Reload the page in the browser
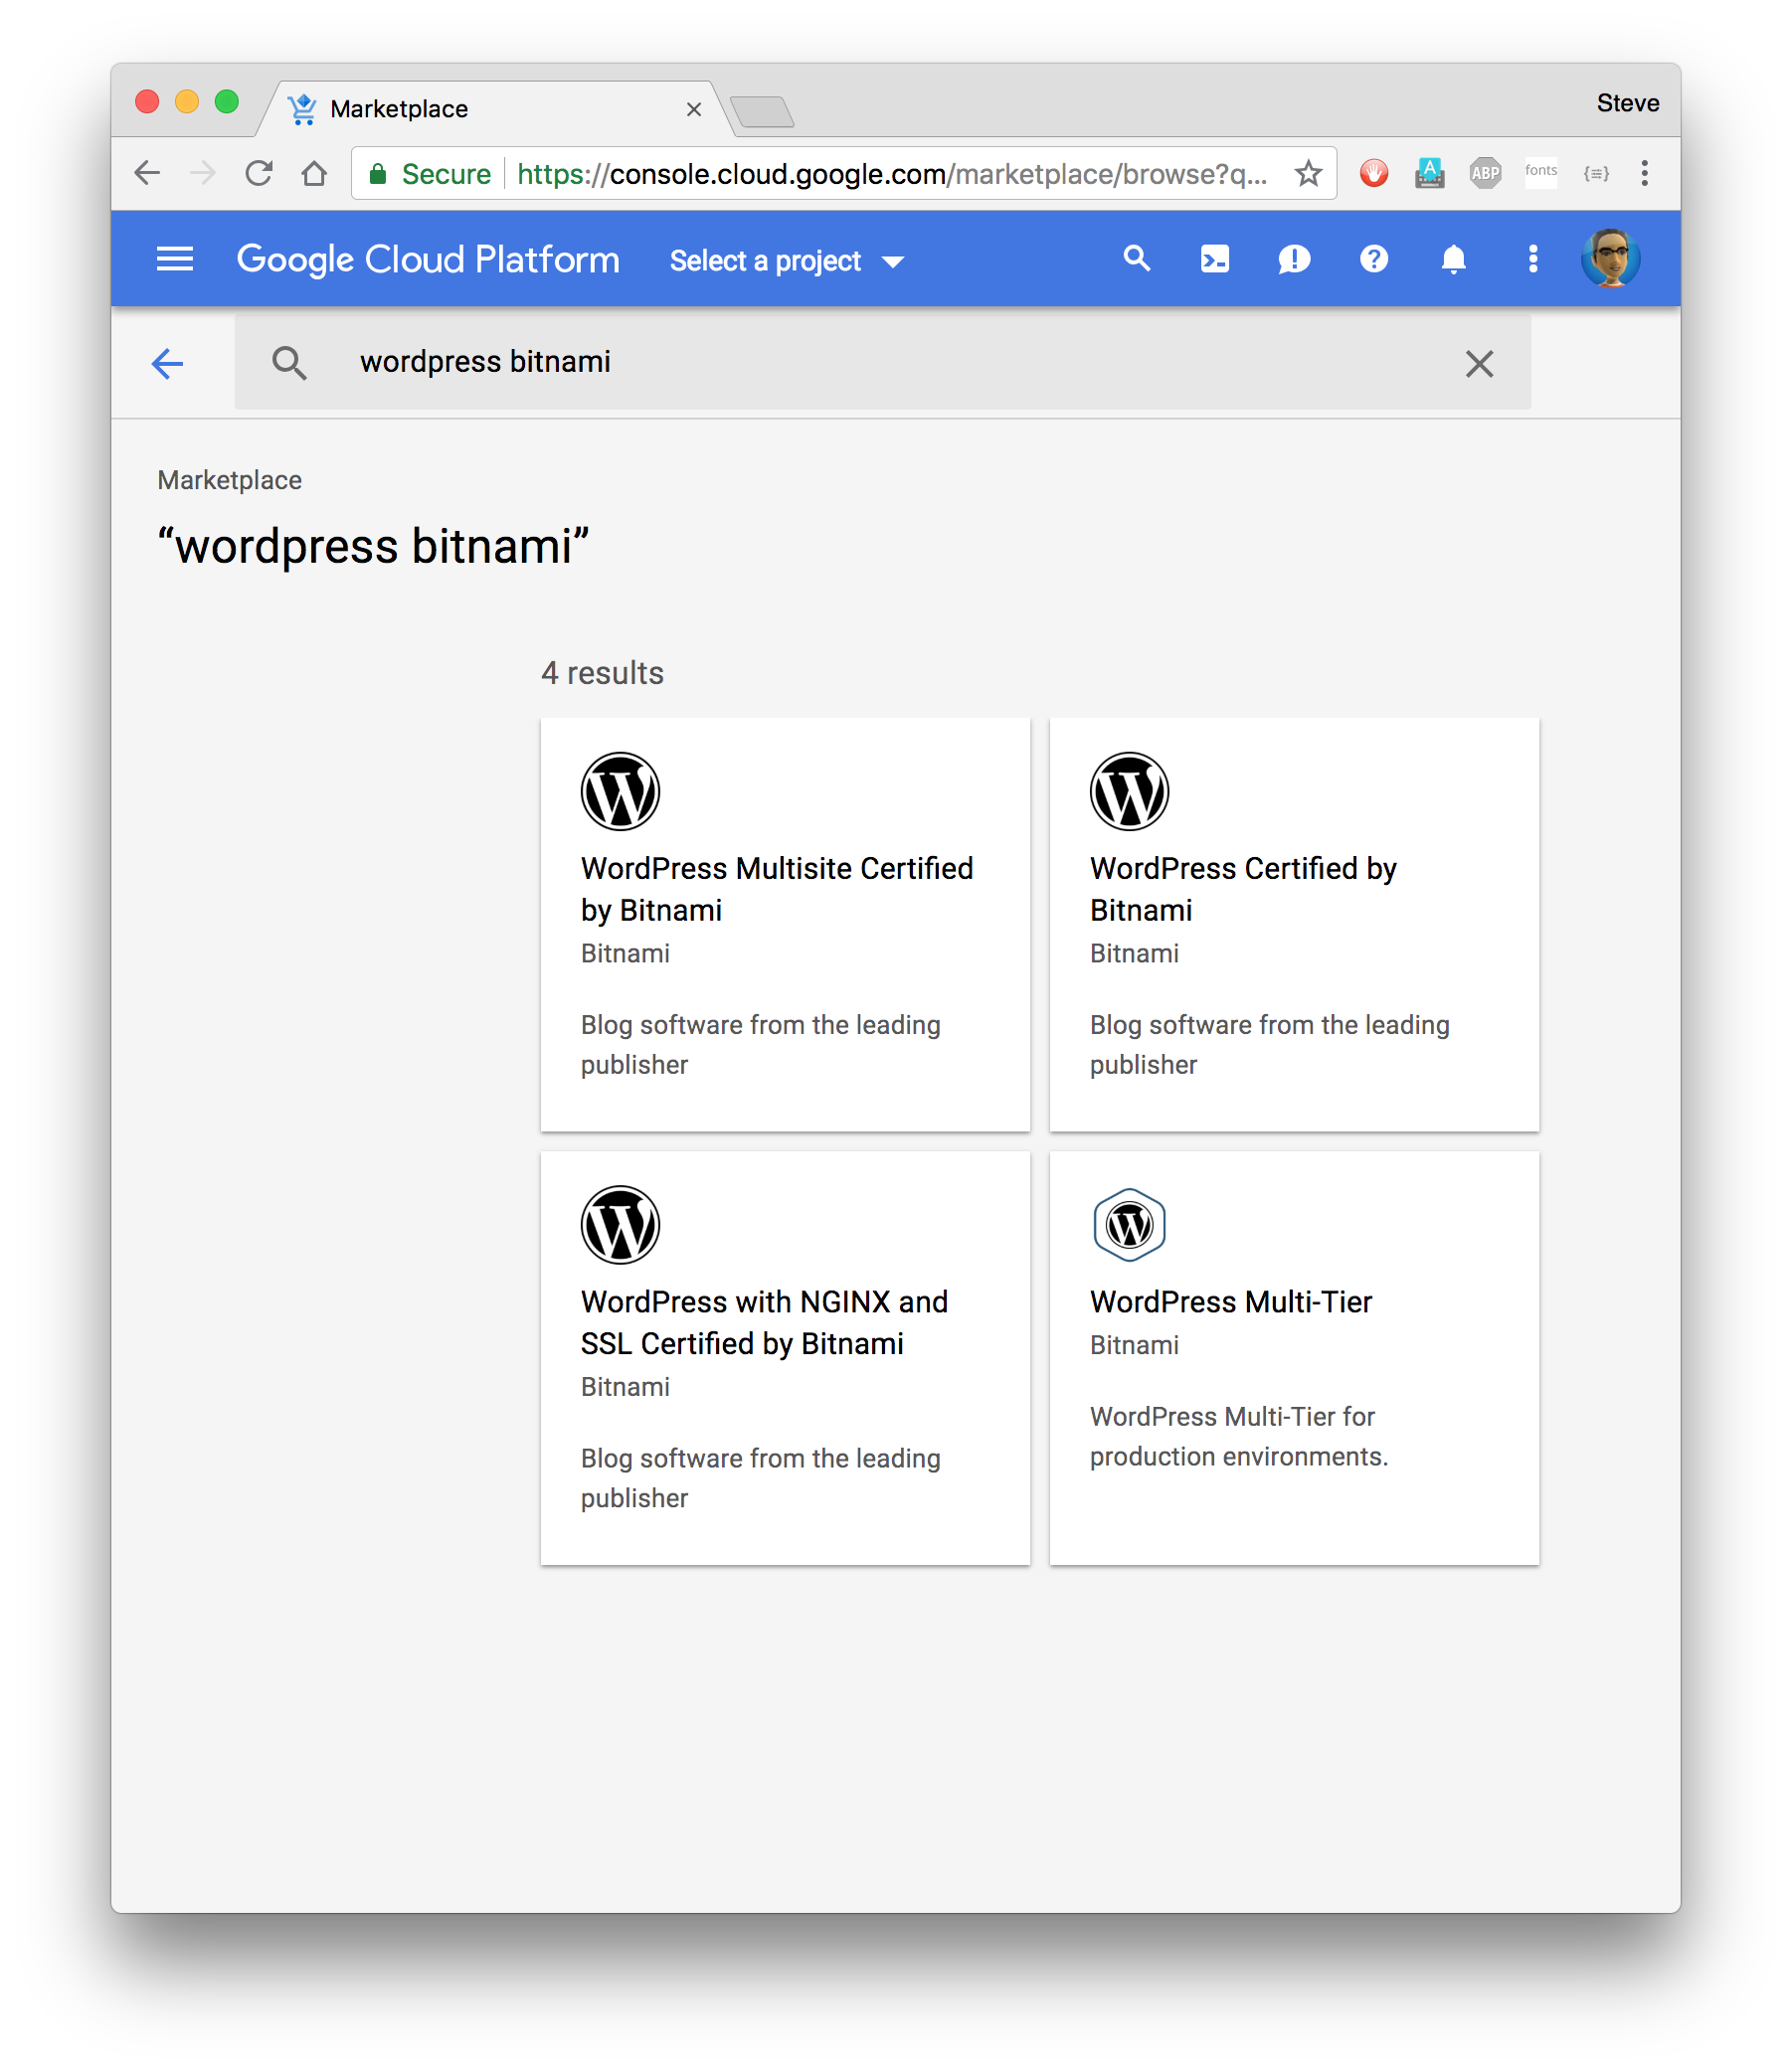The height and width of the screenshot is (2072, 1792). (x=259, y=174)
